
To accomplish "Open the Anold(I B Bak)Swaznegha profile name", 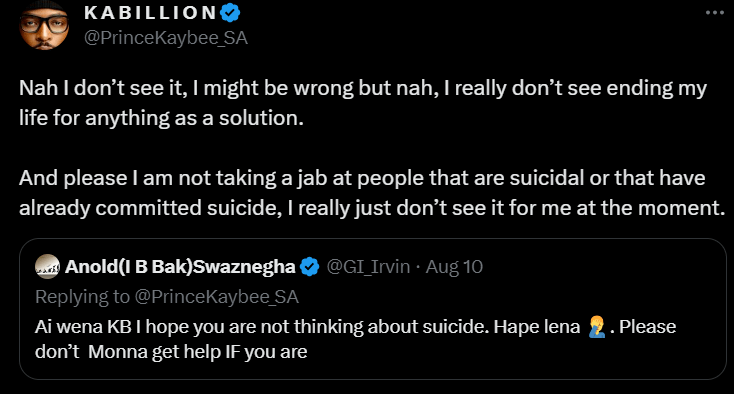I will [x=180, y=267].
